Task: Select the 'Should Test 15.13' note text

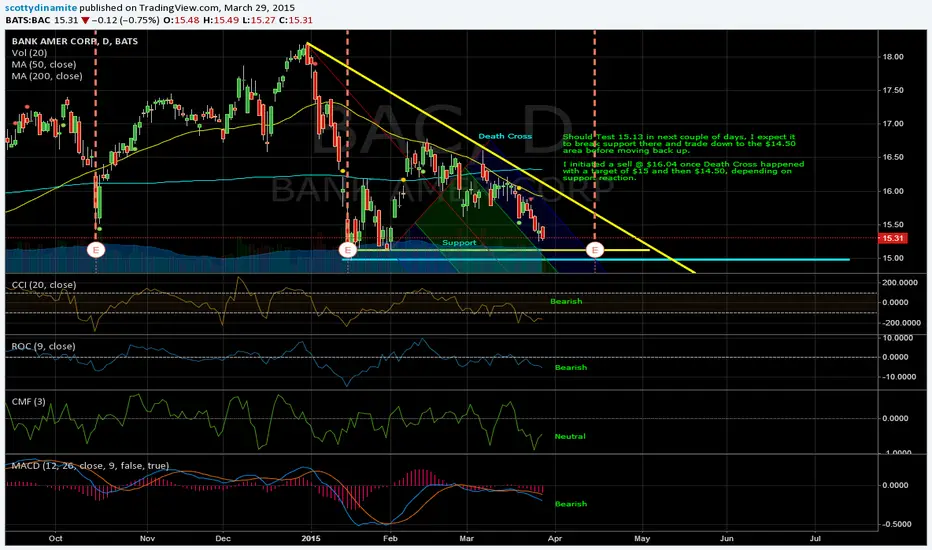Action: (679, 143)
